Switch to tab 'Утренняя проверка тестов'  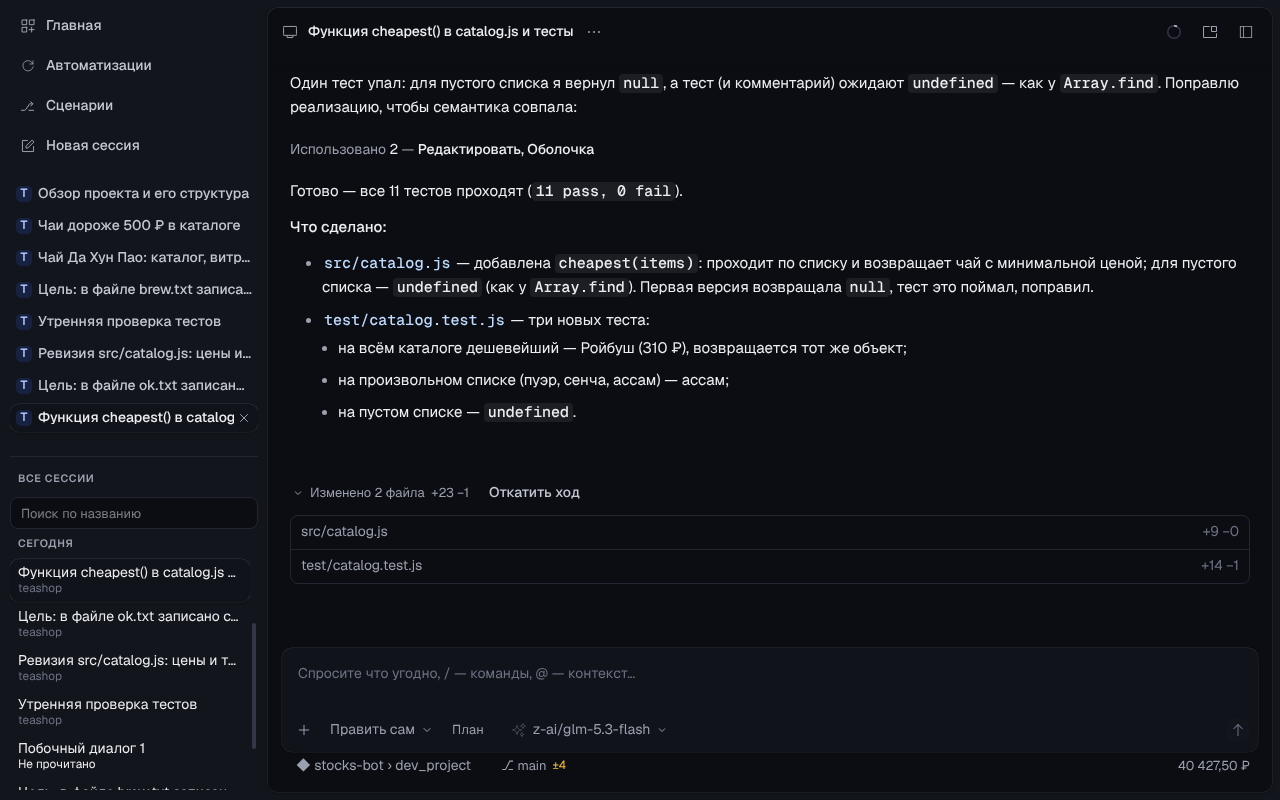pos(134,321)
